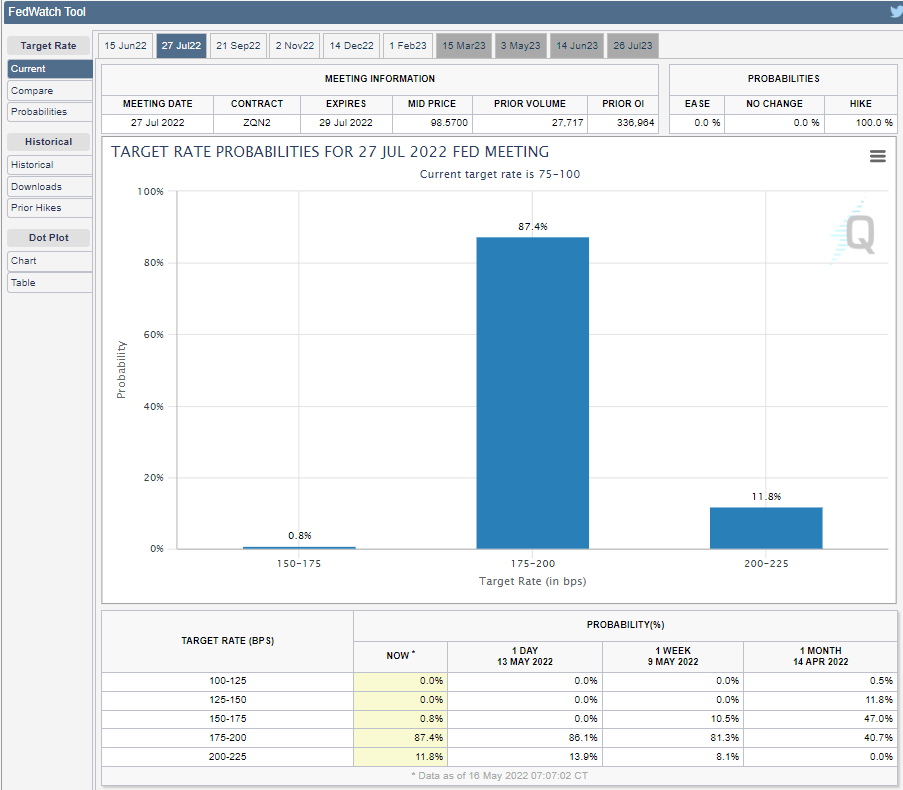Select the 15 Jun22 meeting tab
Screen dimensions: 903x790
pyautogui.click(x=125, y=46)
